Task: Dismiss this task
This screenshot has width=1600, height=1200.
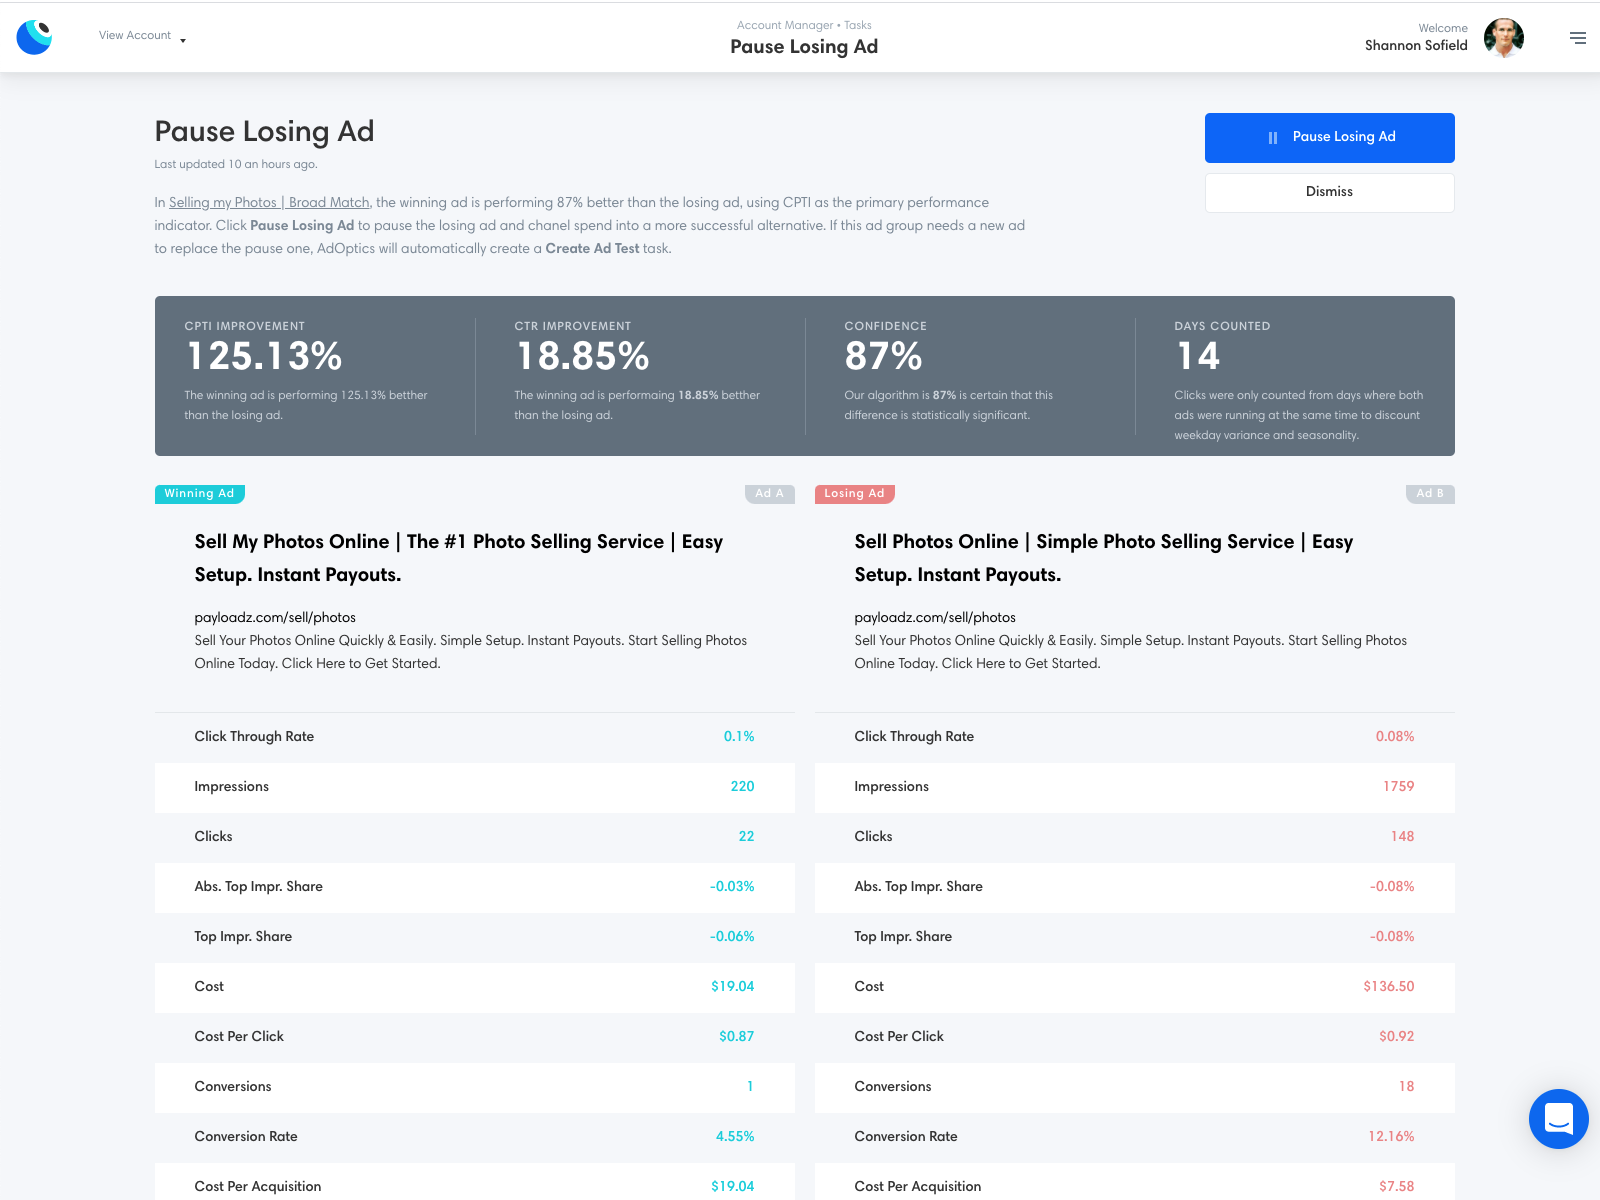Action: [1329, 192]
